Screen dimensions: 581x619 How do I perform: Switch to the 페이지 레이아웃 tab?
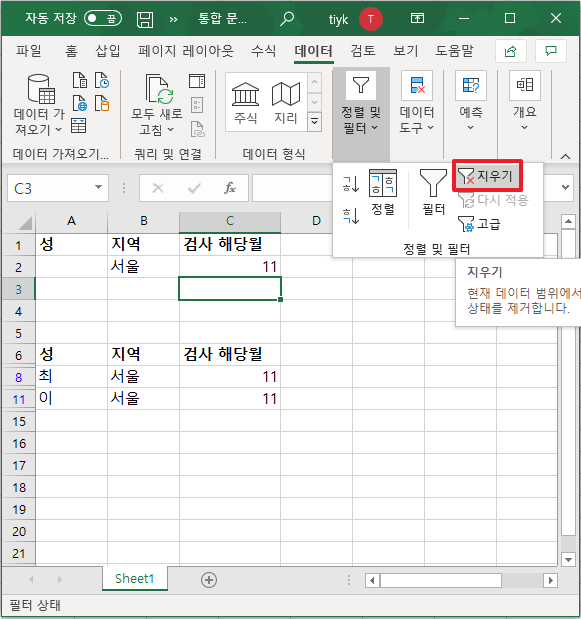186,51
